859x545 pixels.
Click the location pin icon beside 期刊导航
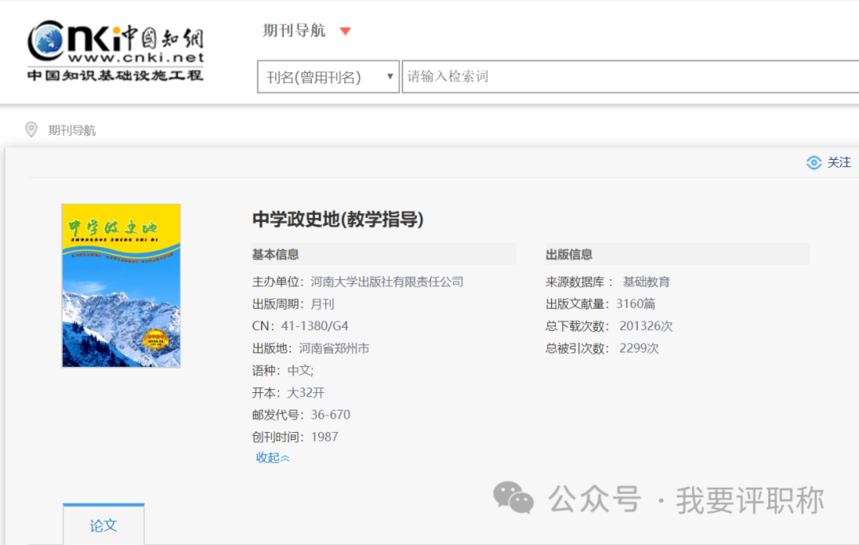31,130
